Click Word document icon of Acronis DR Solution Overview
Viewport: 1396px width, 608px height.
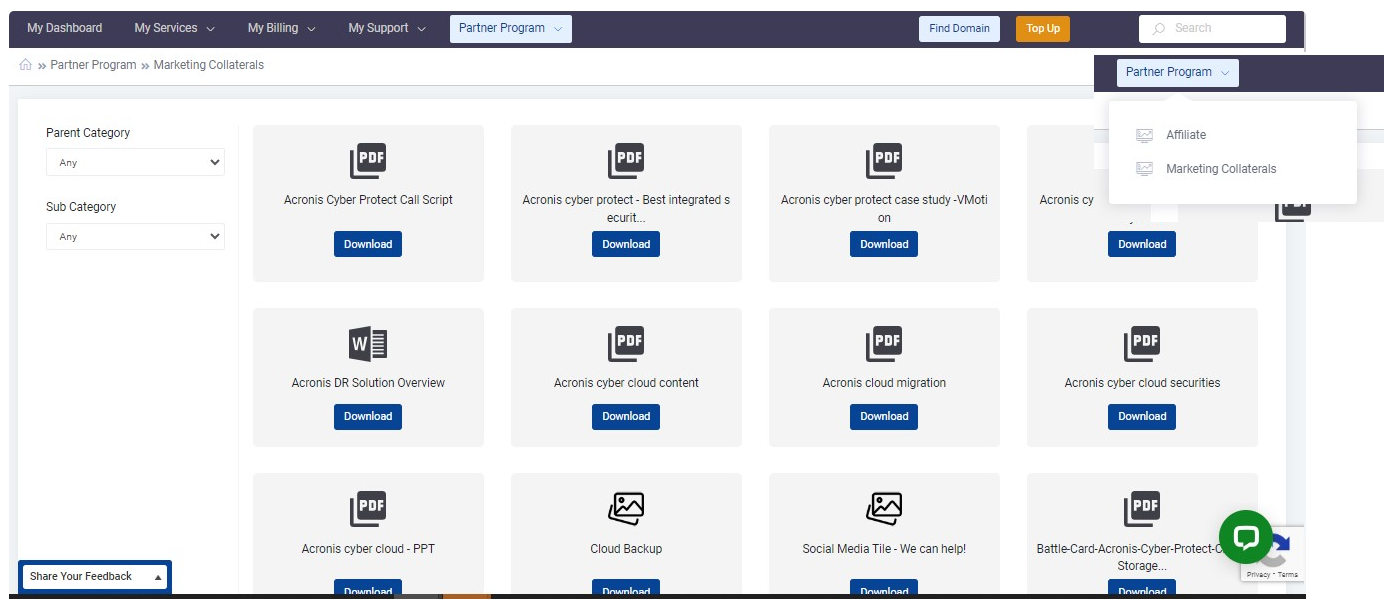tap(368, 344)
